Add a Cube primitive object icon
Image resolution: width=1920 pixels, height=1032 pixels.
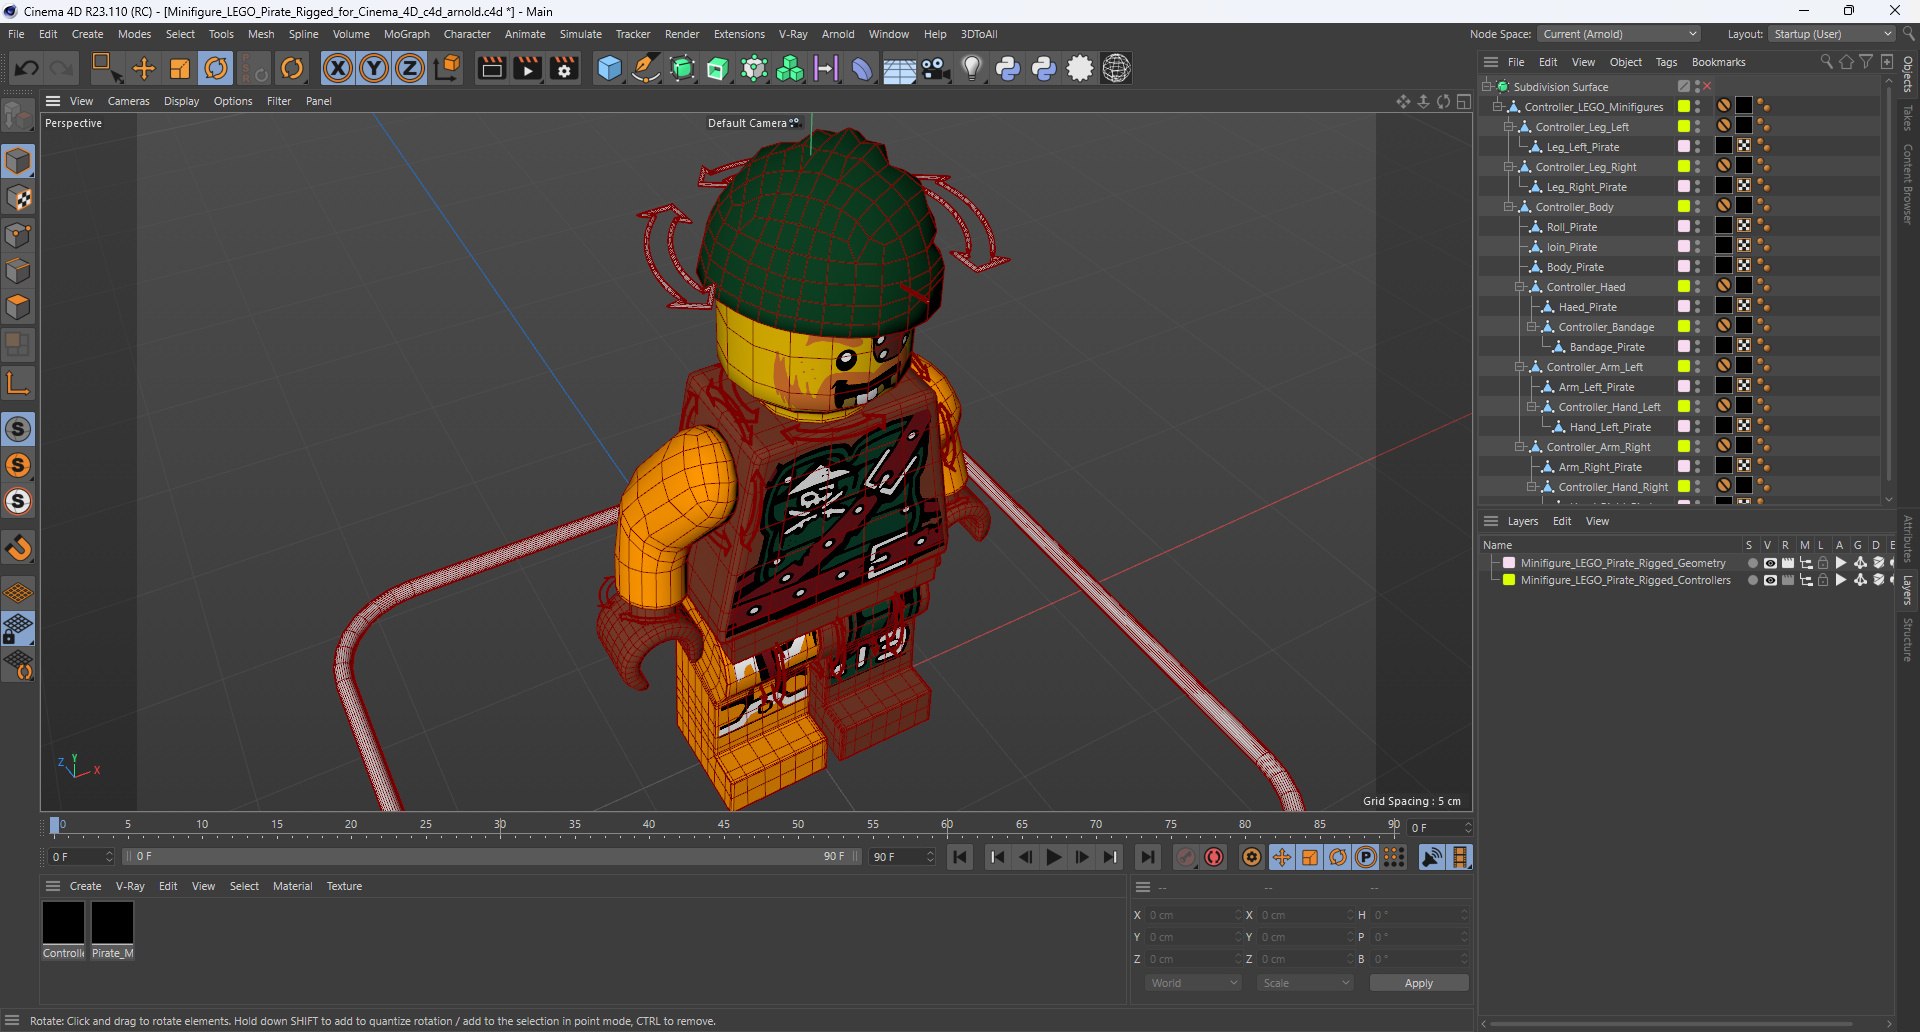(609, 69)
